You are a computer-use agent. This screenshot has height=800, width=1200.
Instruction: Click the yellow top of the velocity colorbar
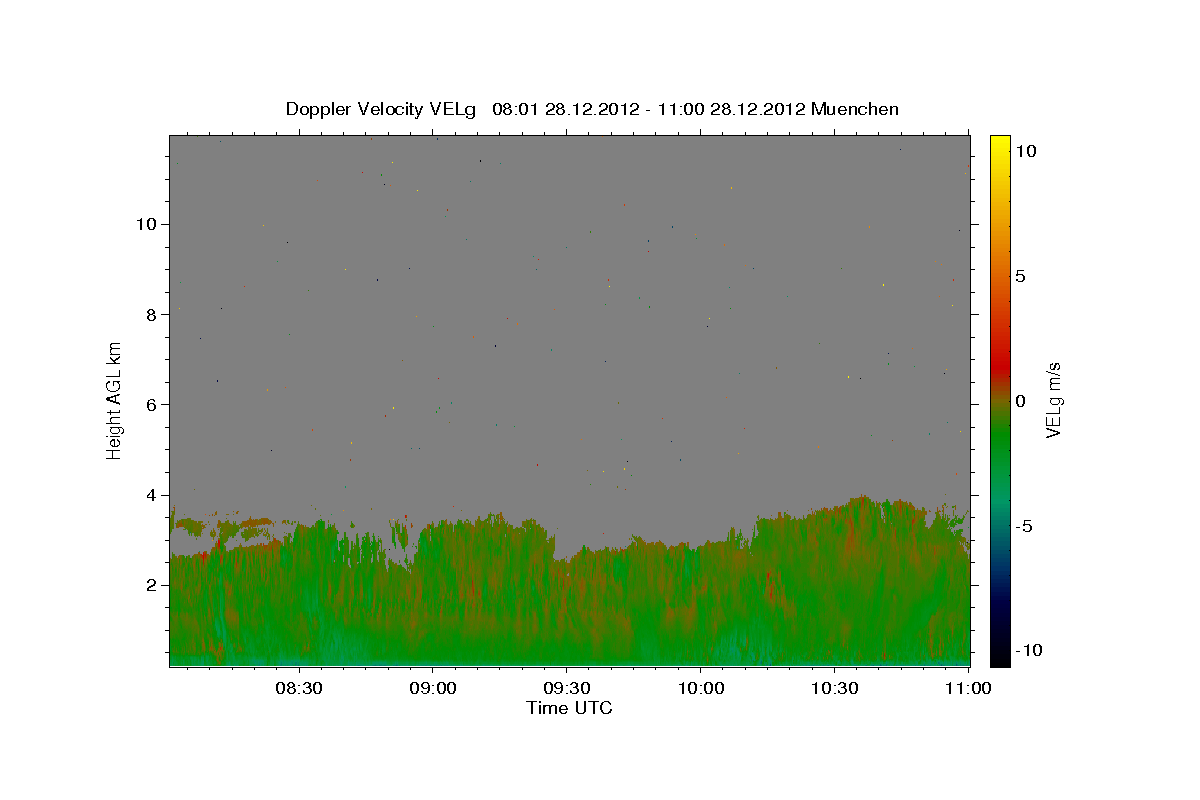(x=999, y=145)
